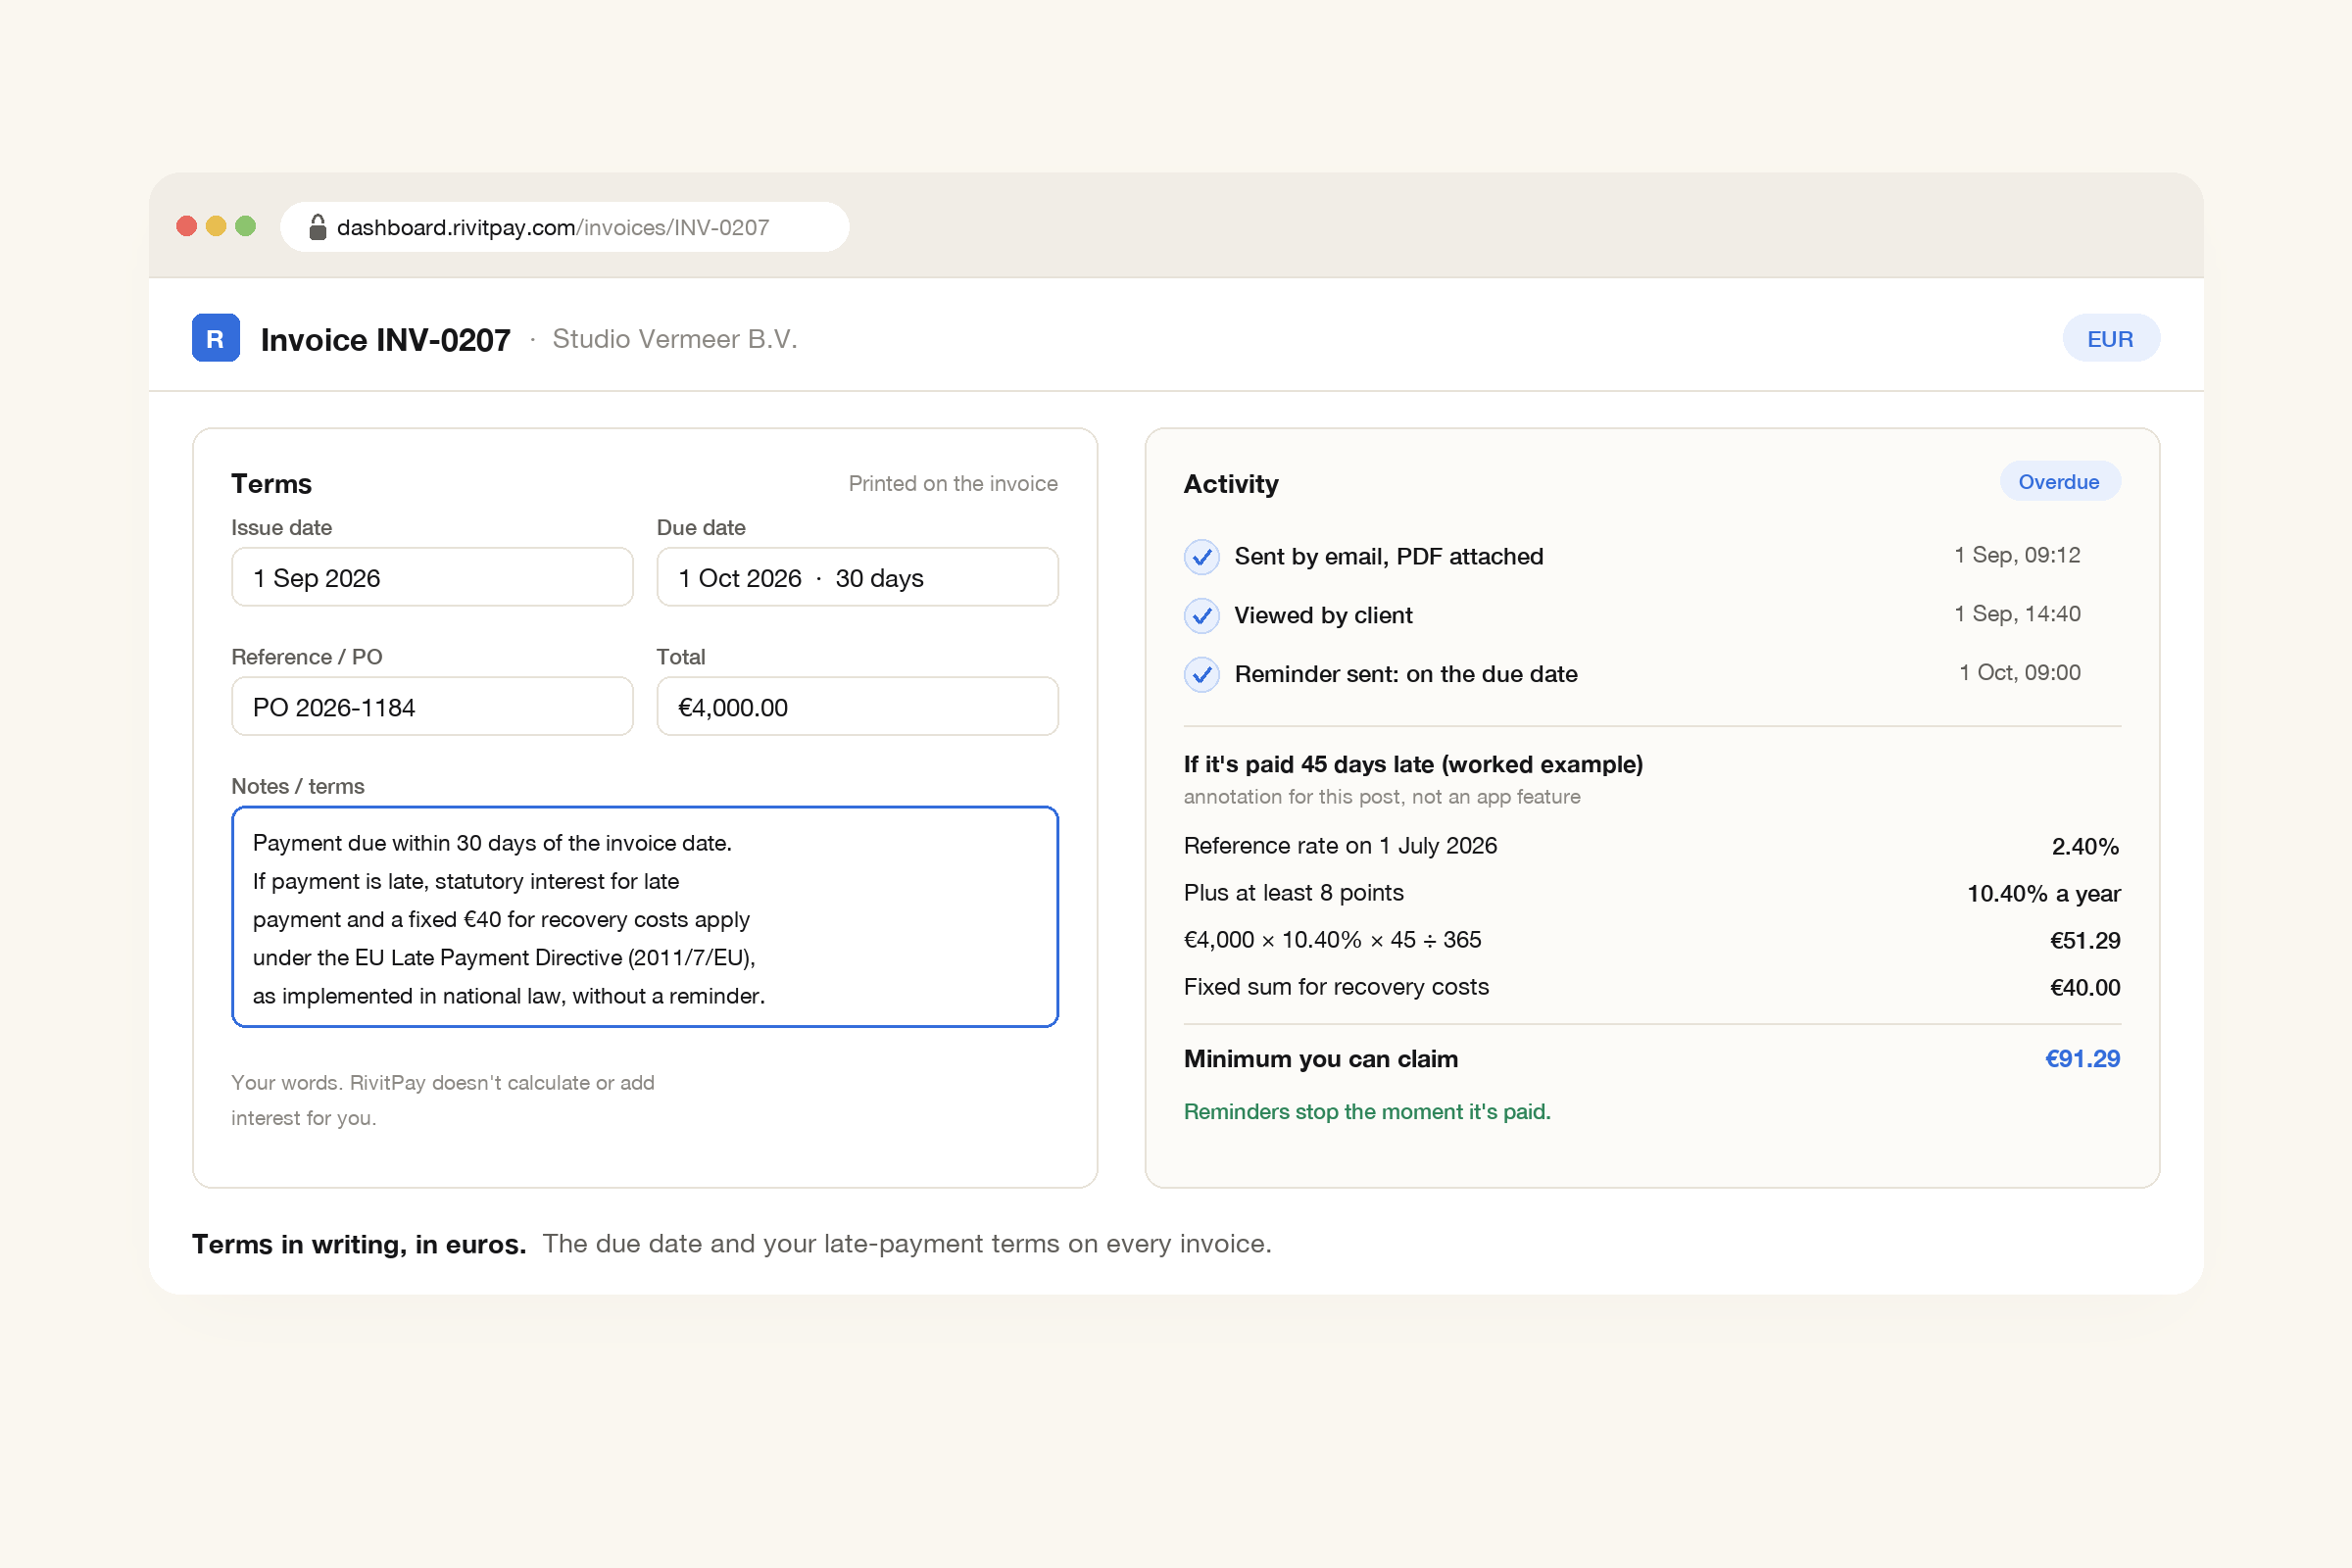This screenshot has width=2352, height=1568.
Task: Click inside the Notes / terms text box
Action: [645, 917]
